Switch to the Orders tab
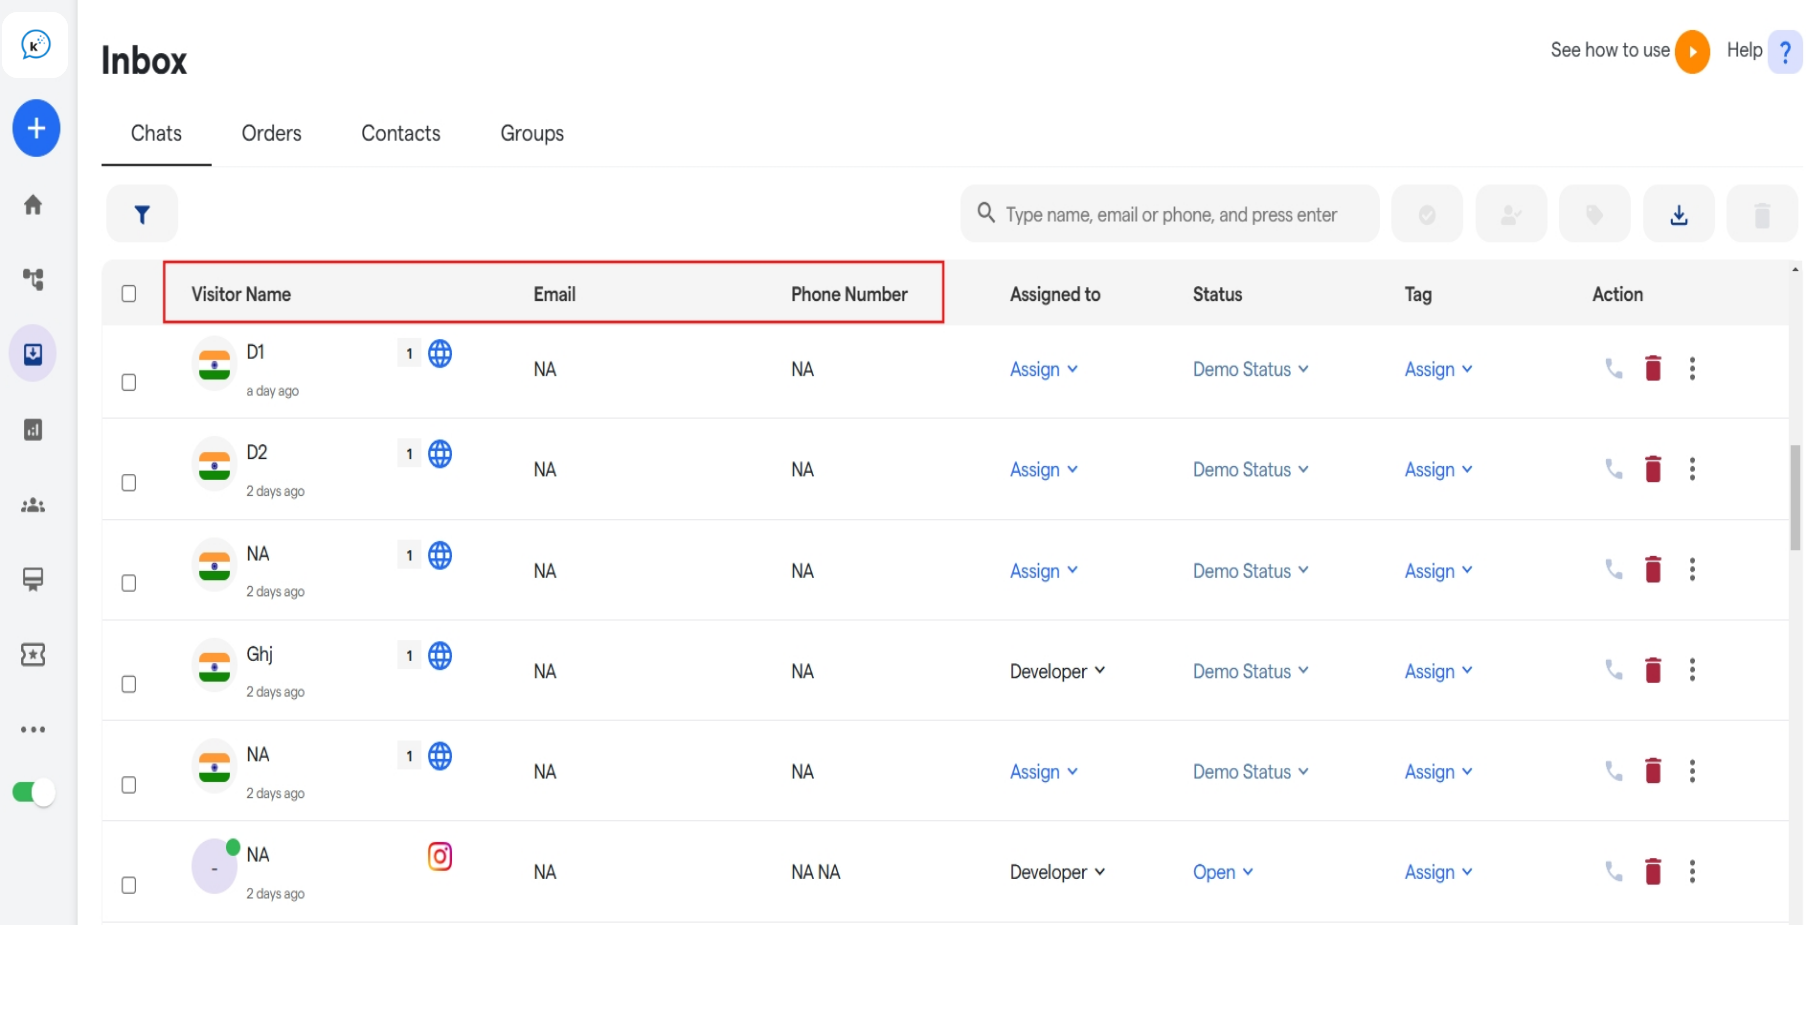 [271, 133]
